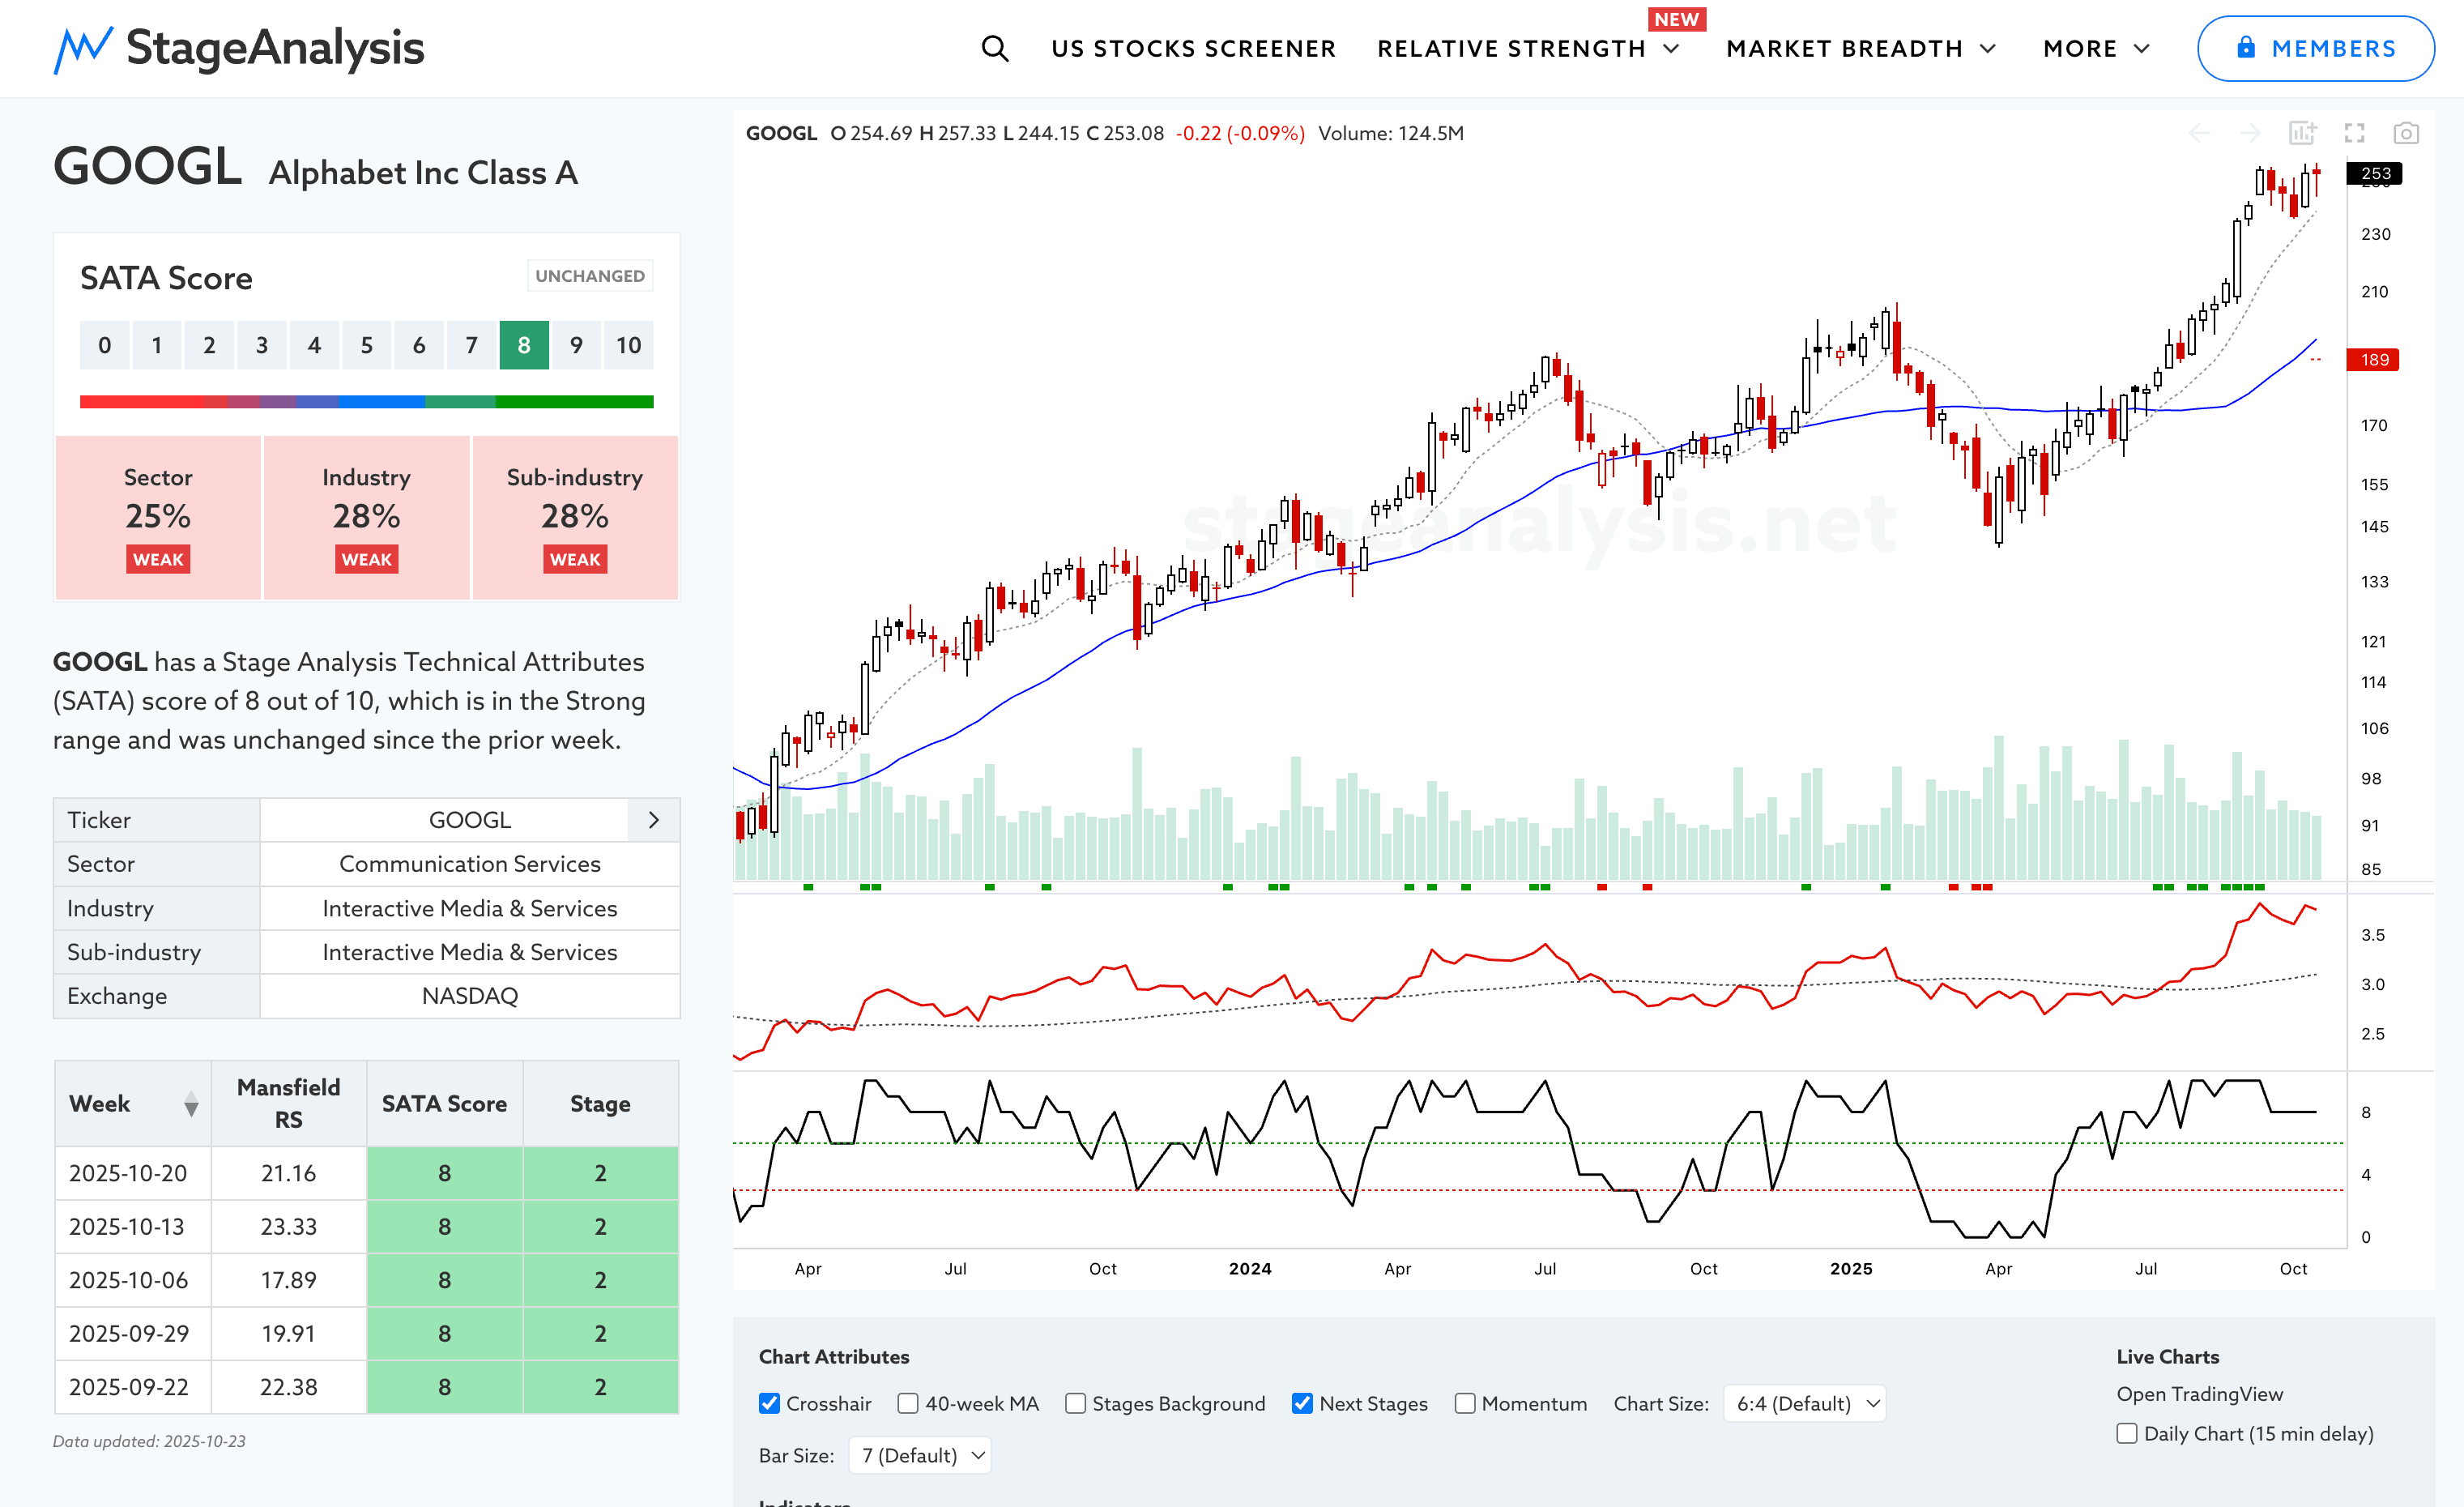This screenshot has height=1507, width=2464.
Task: Select score 8 on SATA scale
Action: 524,345
